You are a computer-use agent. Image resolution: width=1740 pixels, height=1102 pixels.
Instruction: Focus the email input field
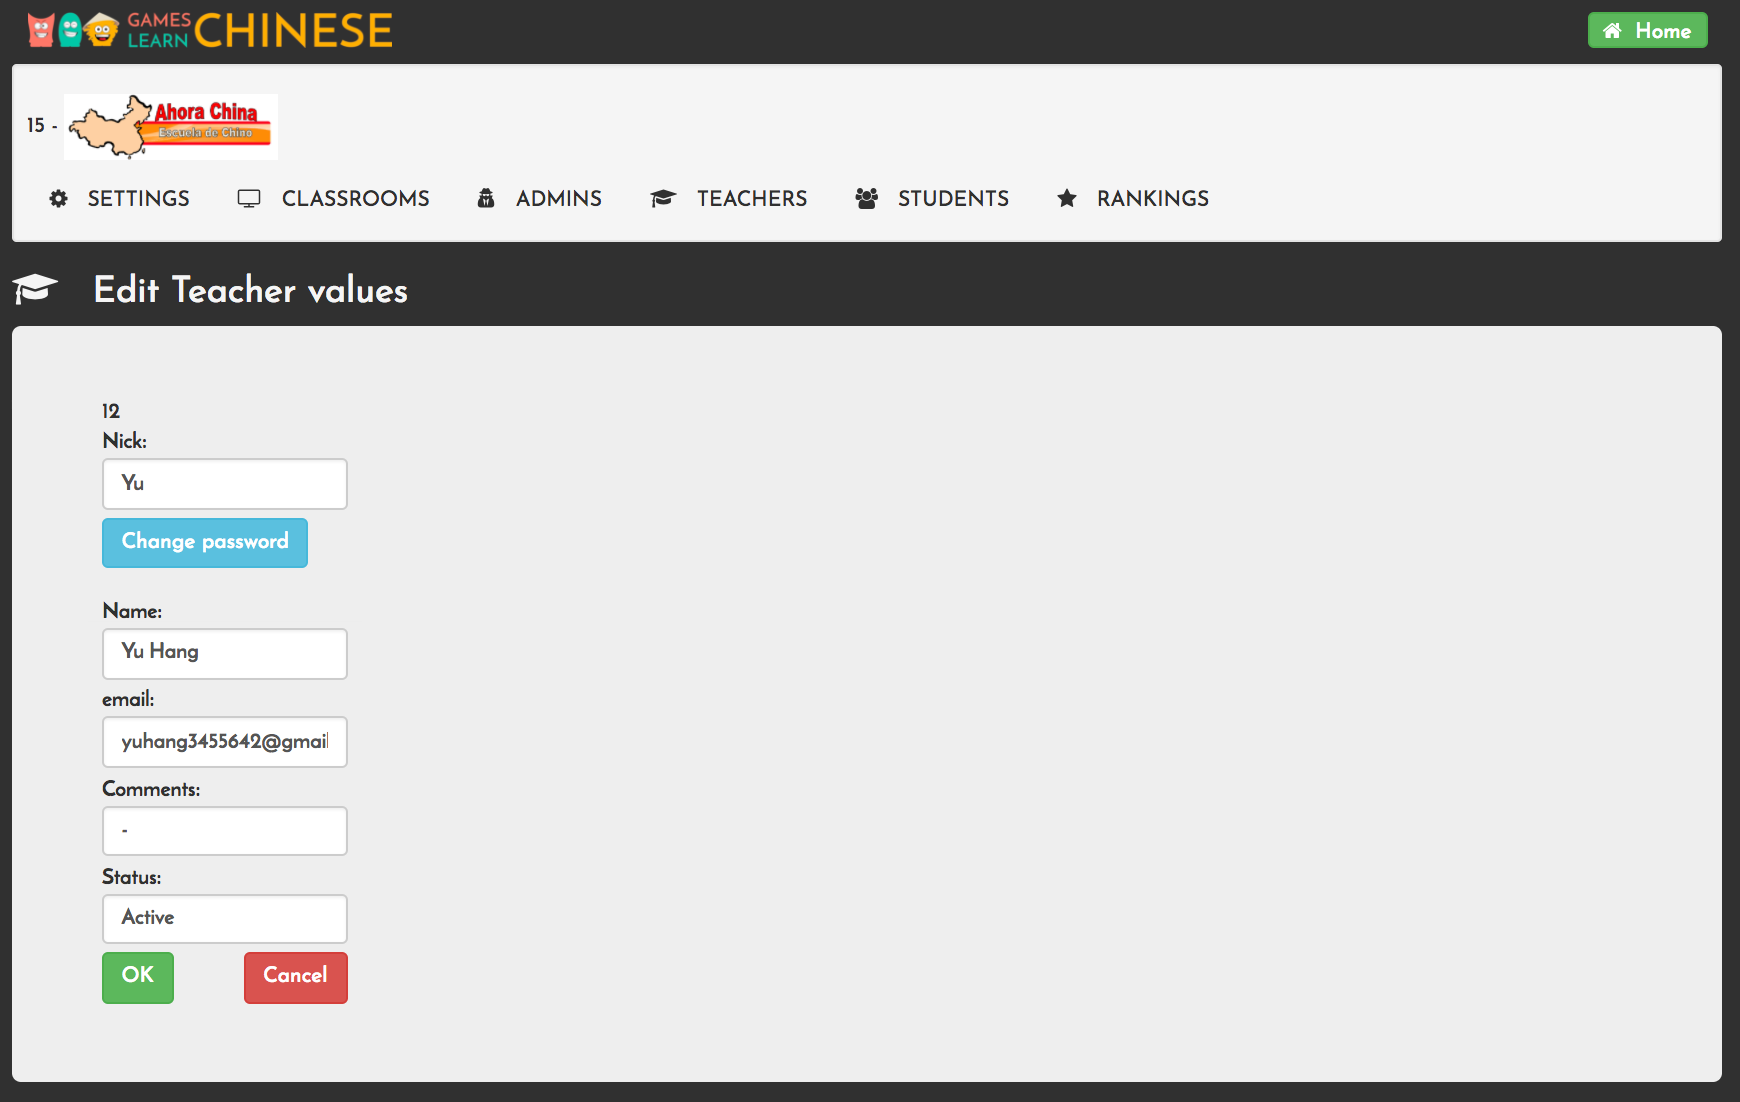click(225, 742)
